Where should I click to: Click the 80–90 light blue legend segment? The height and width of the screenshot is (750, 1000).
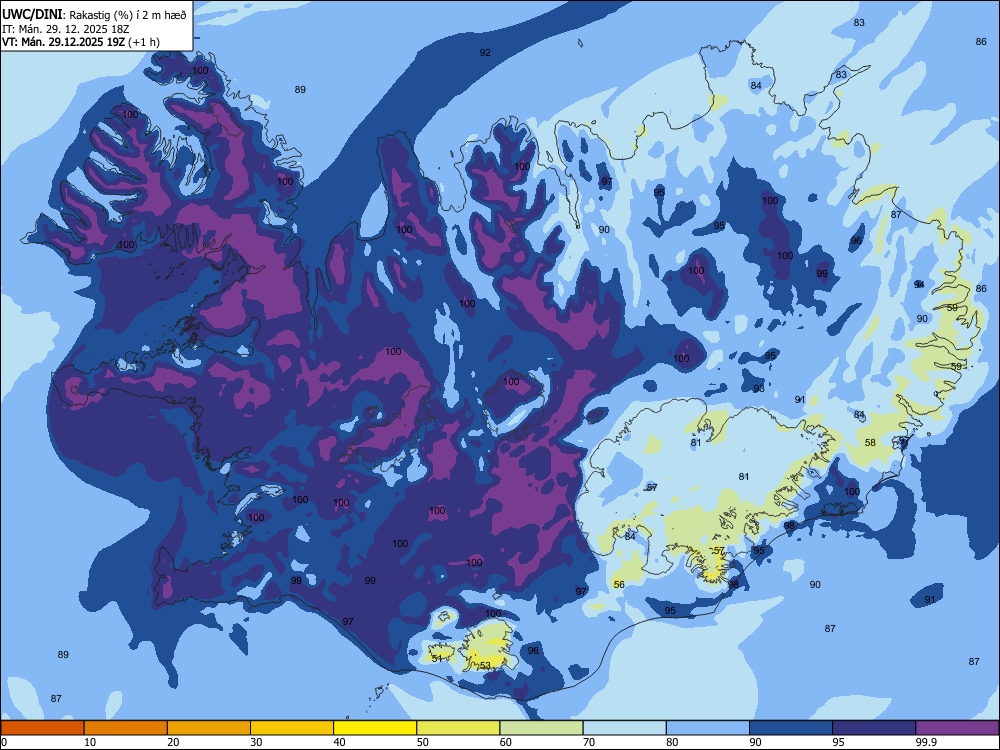click(708, 728)
